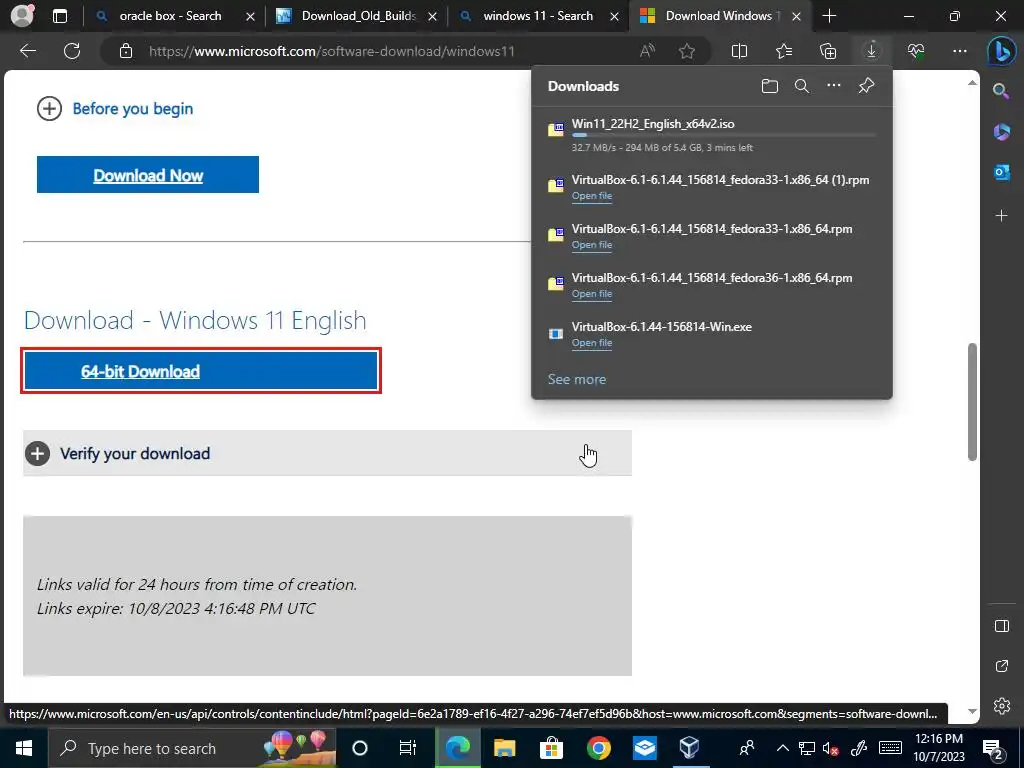
Task: Go back to the previous page
Action: point(28,51)
